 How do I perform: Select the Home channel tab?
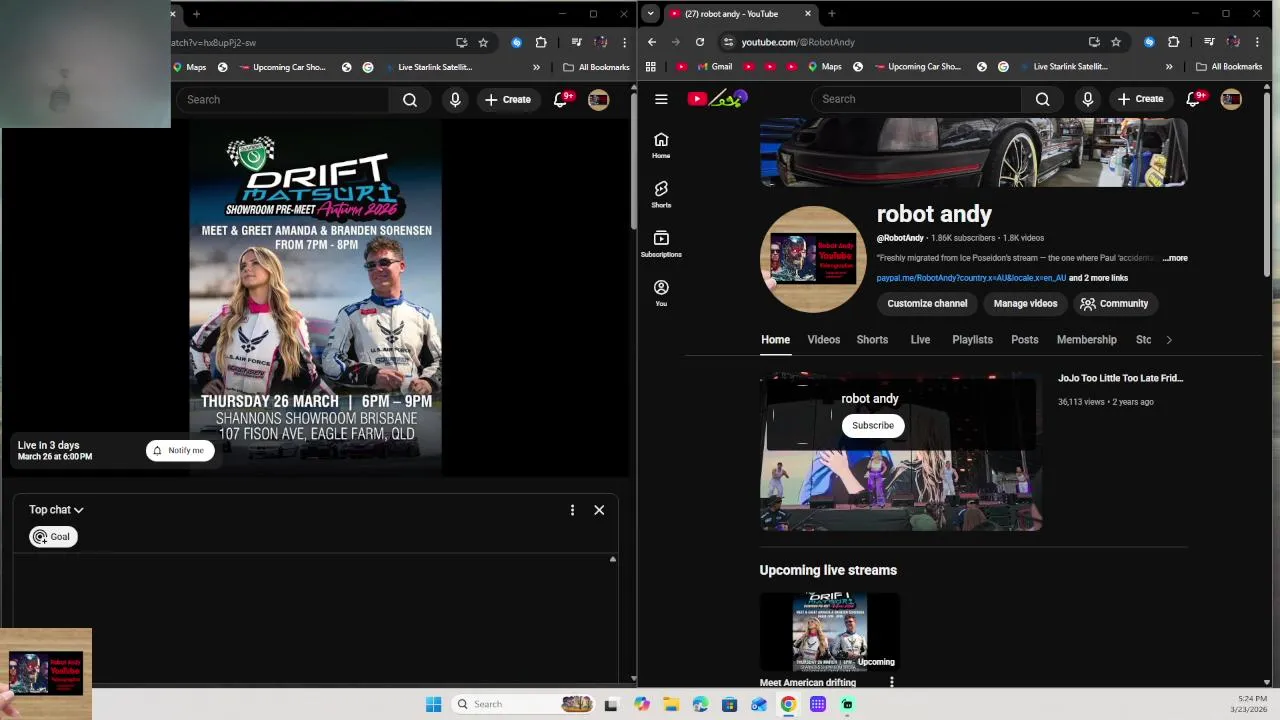tap(775, 340)
